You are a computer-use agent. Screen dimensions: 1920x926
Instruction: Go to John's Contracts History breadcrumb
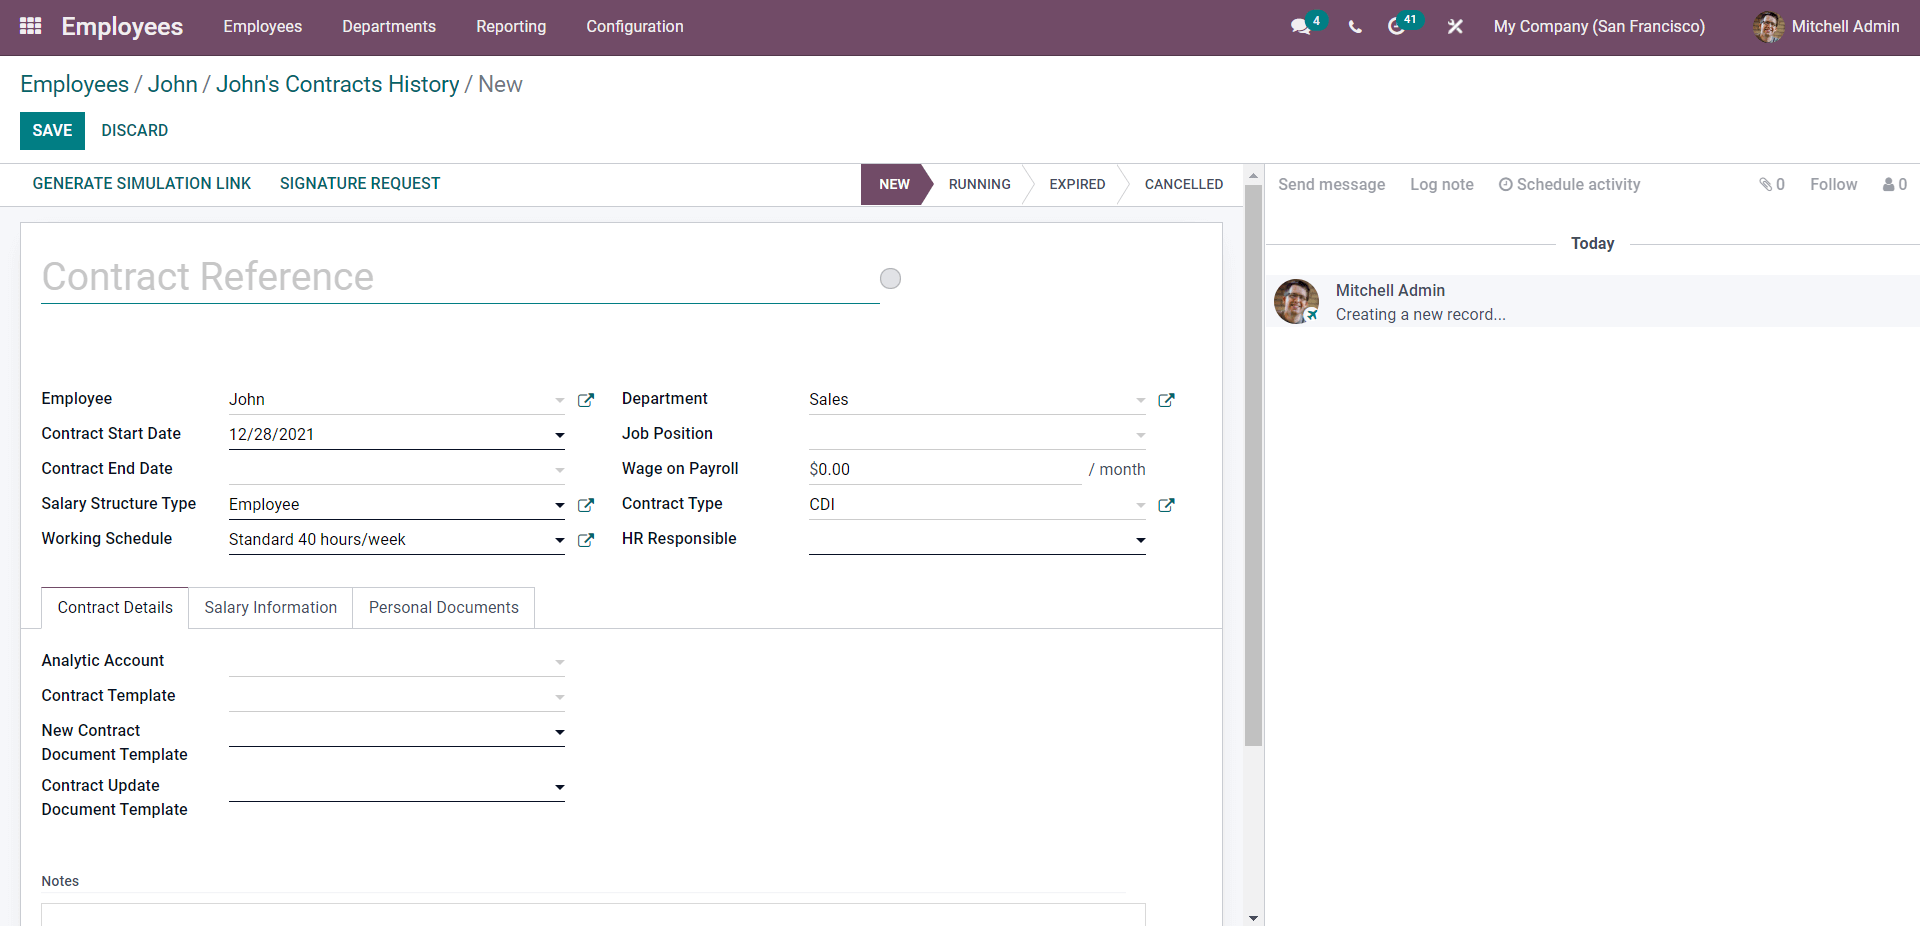click(x=338, y=84)
